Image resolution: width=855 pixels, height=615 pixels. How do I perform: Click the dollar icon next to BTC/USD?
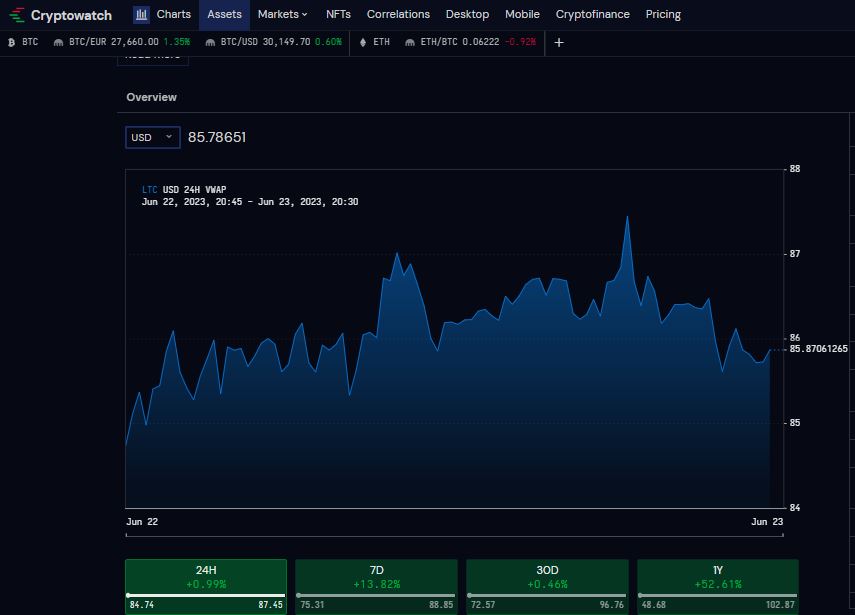pos(209,43)
